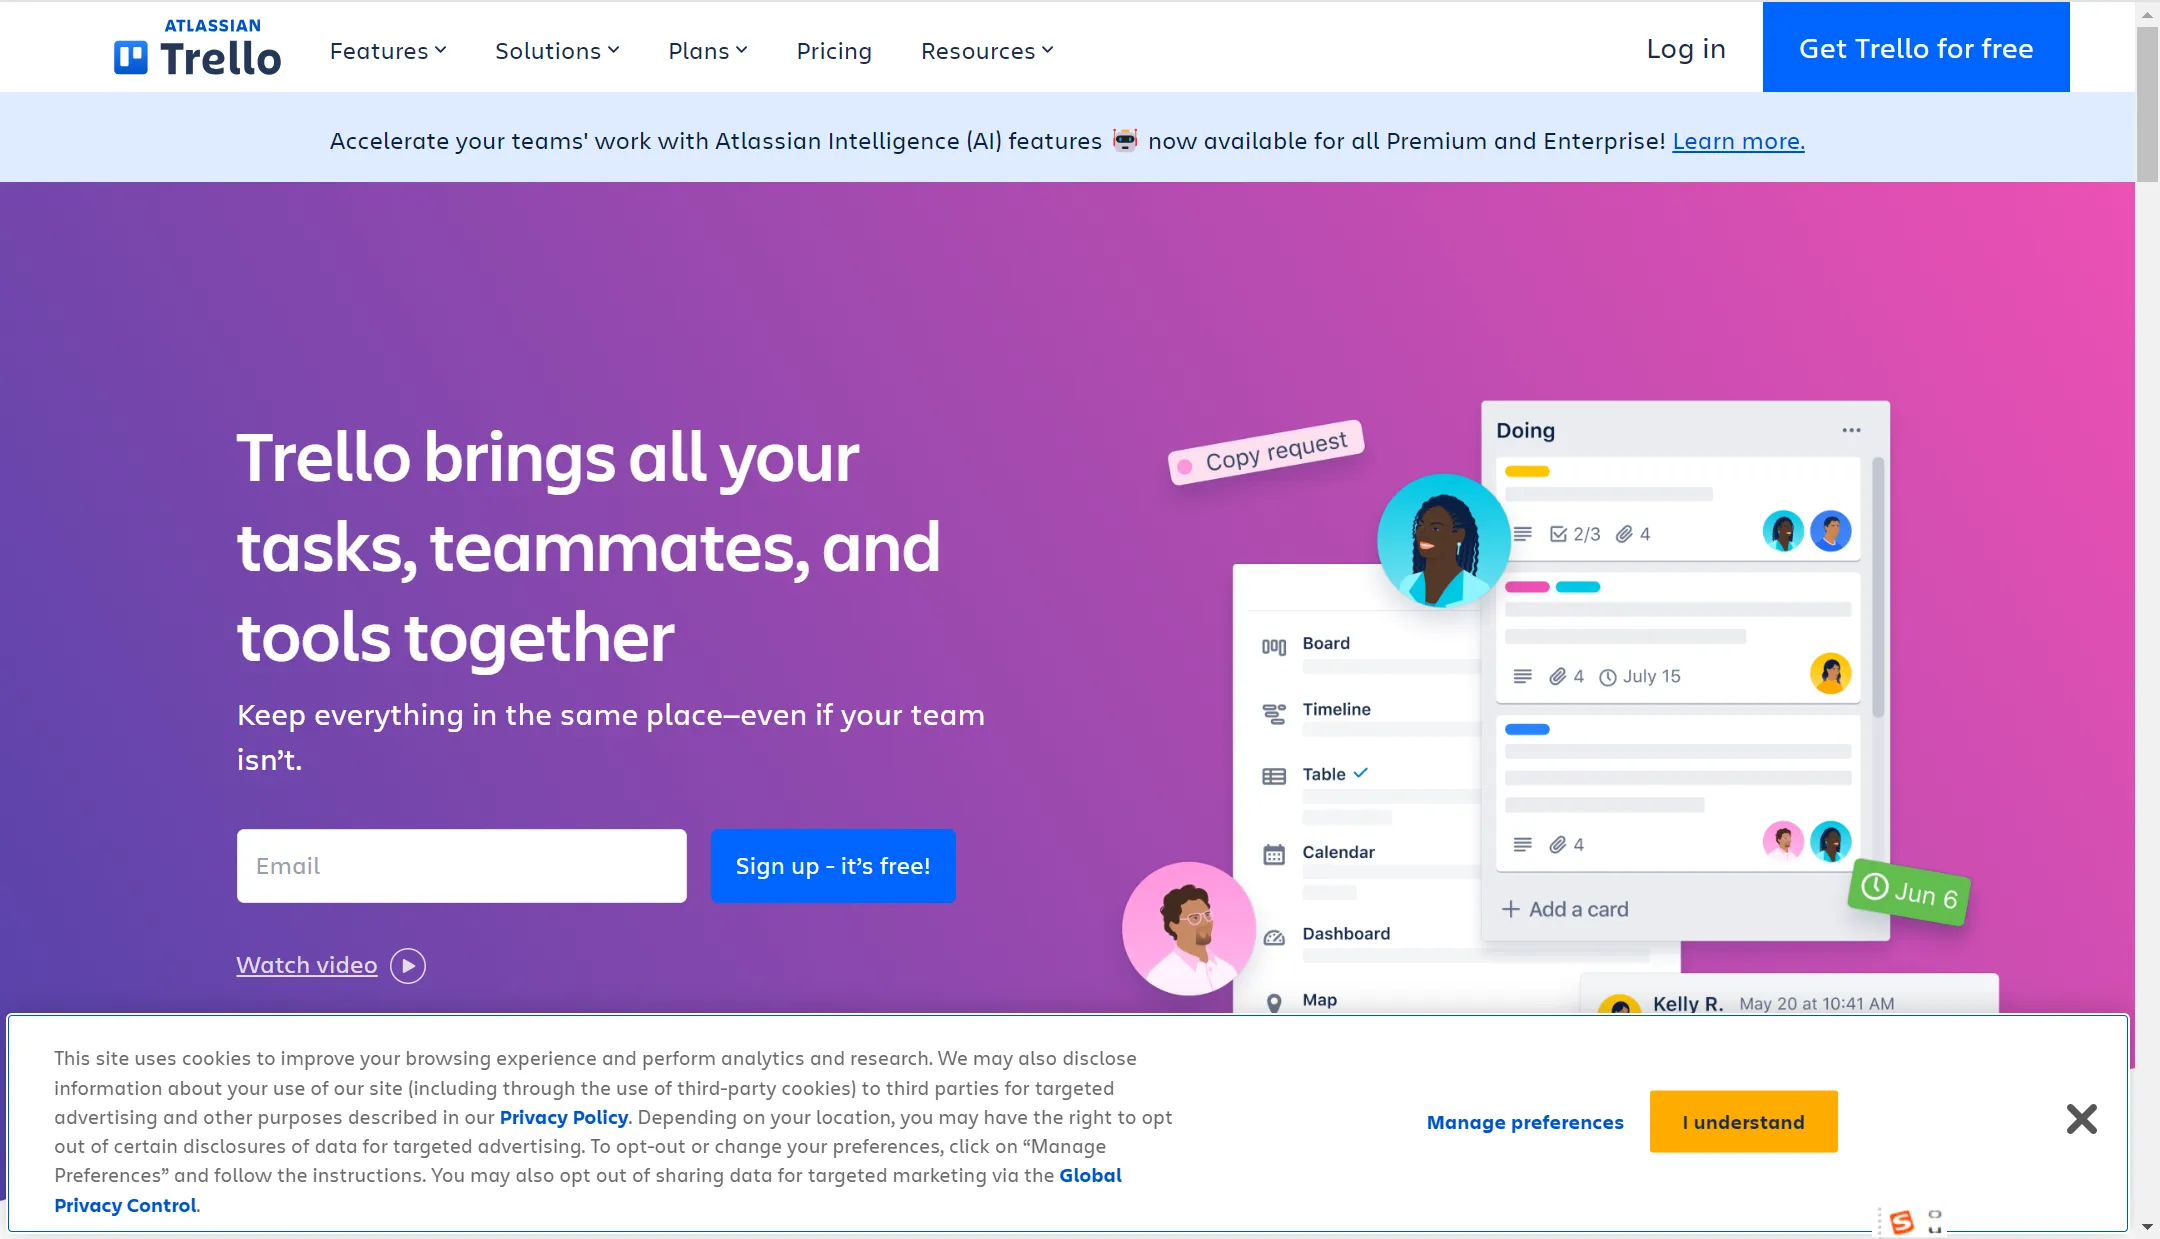Viewport: 2160px width, 1239px height.
Task: Click the Atlassian Intelligence AI icon
Action: point(1123,139)
